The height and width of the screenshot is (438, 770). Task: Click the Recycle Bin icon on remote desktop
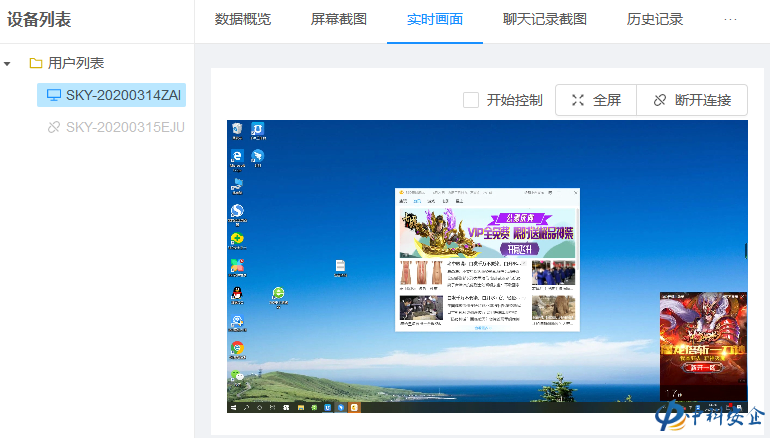(237, 129)
